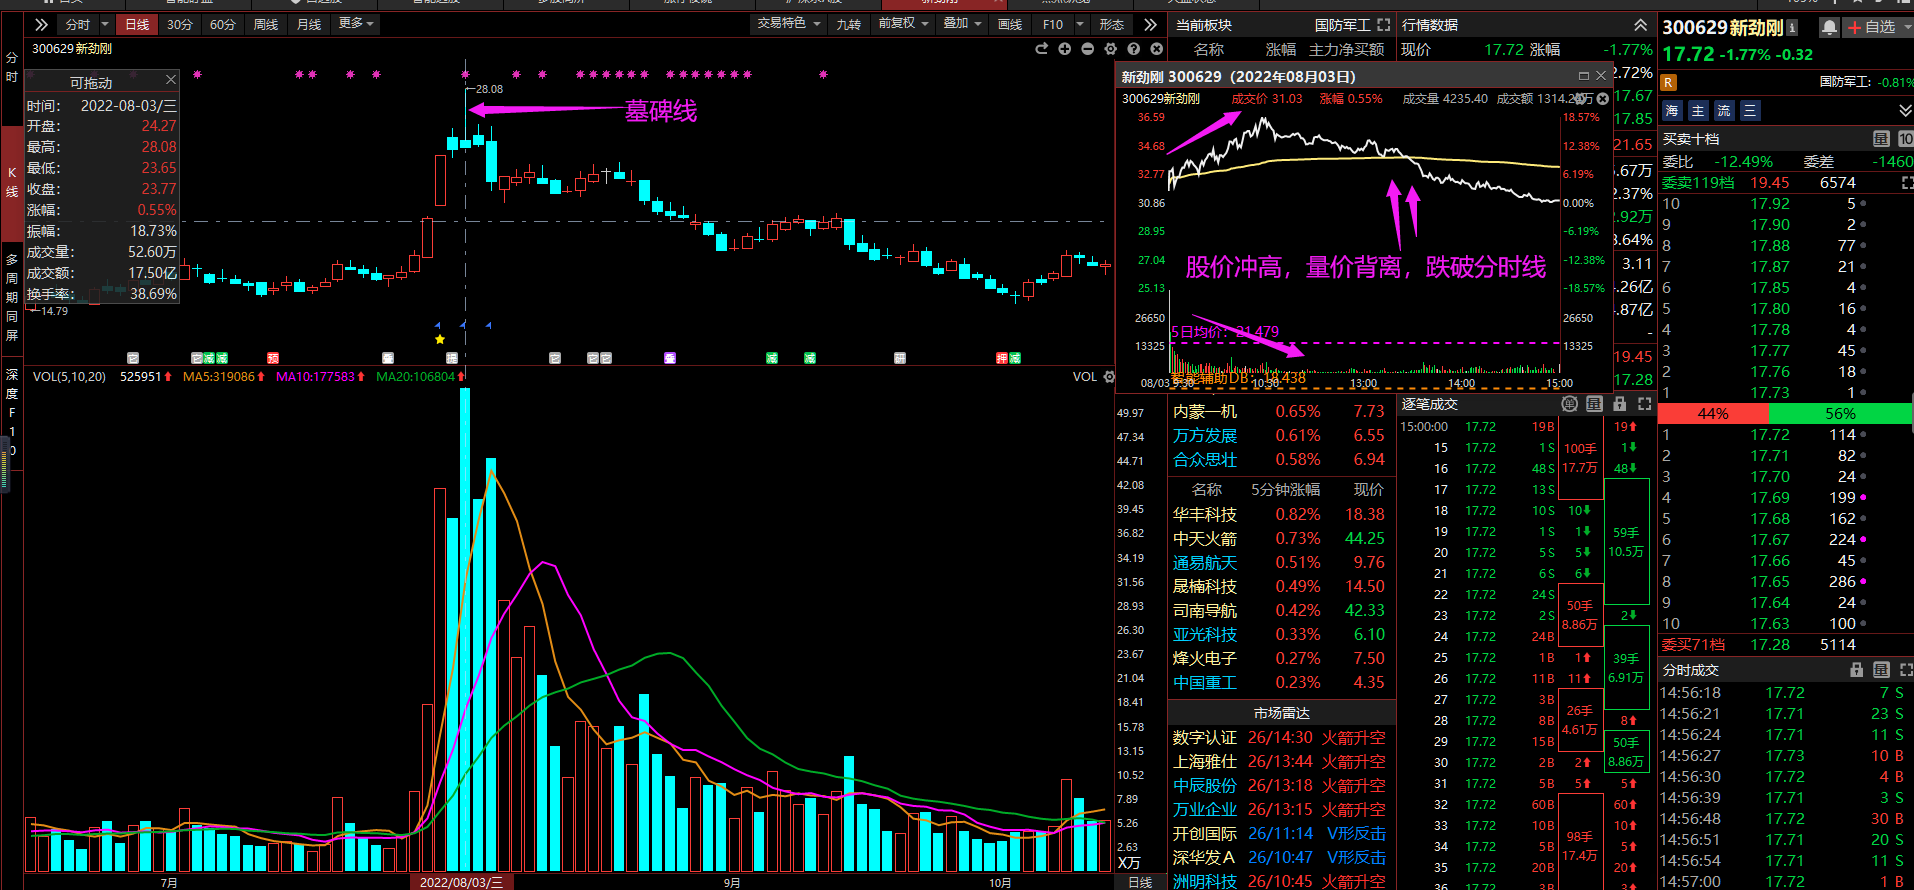
Task: Click the 量 icon in 逐笔成交 header
Action: pos(1594,404)
